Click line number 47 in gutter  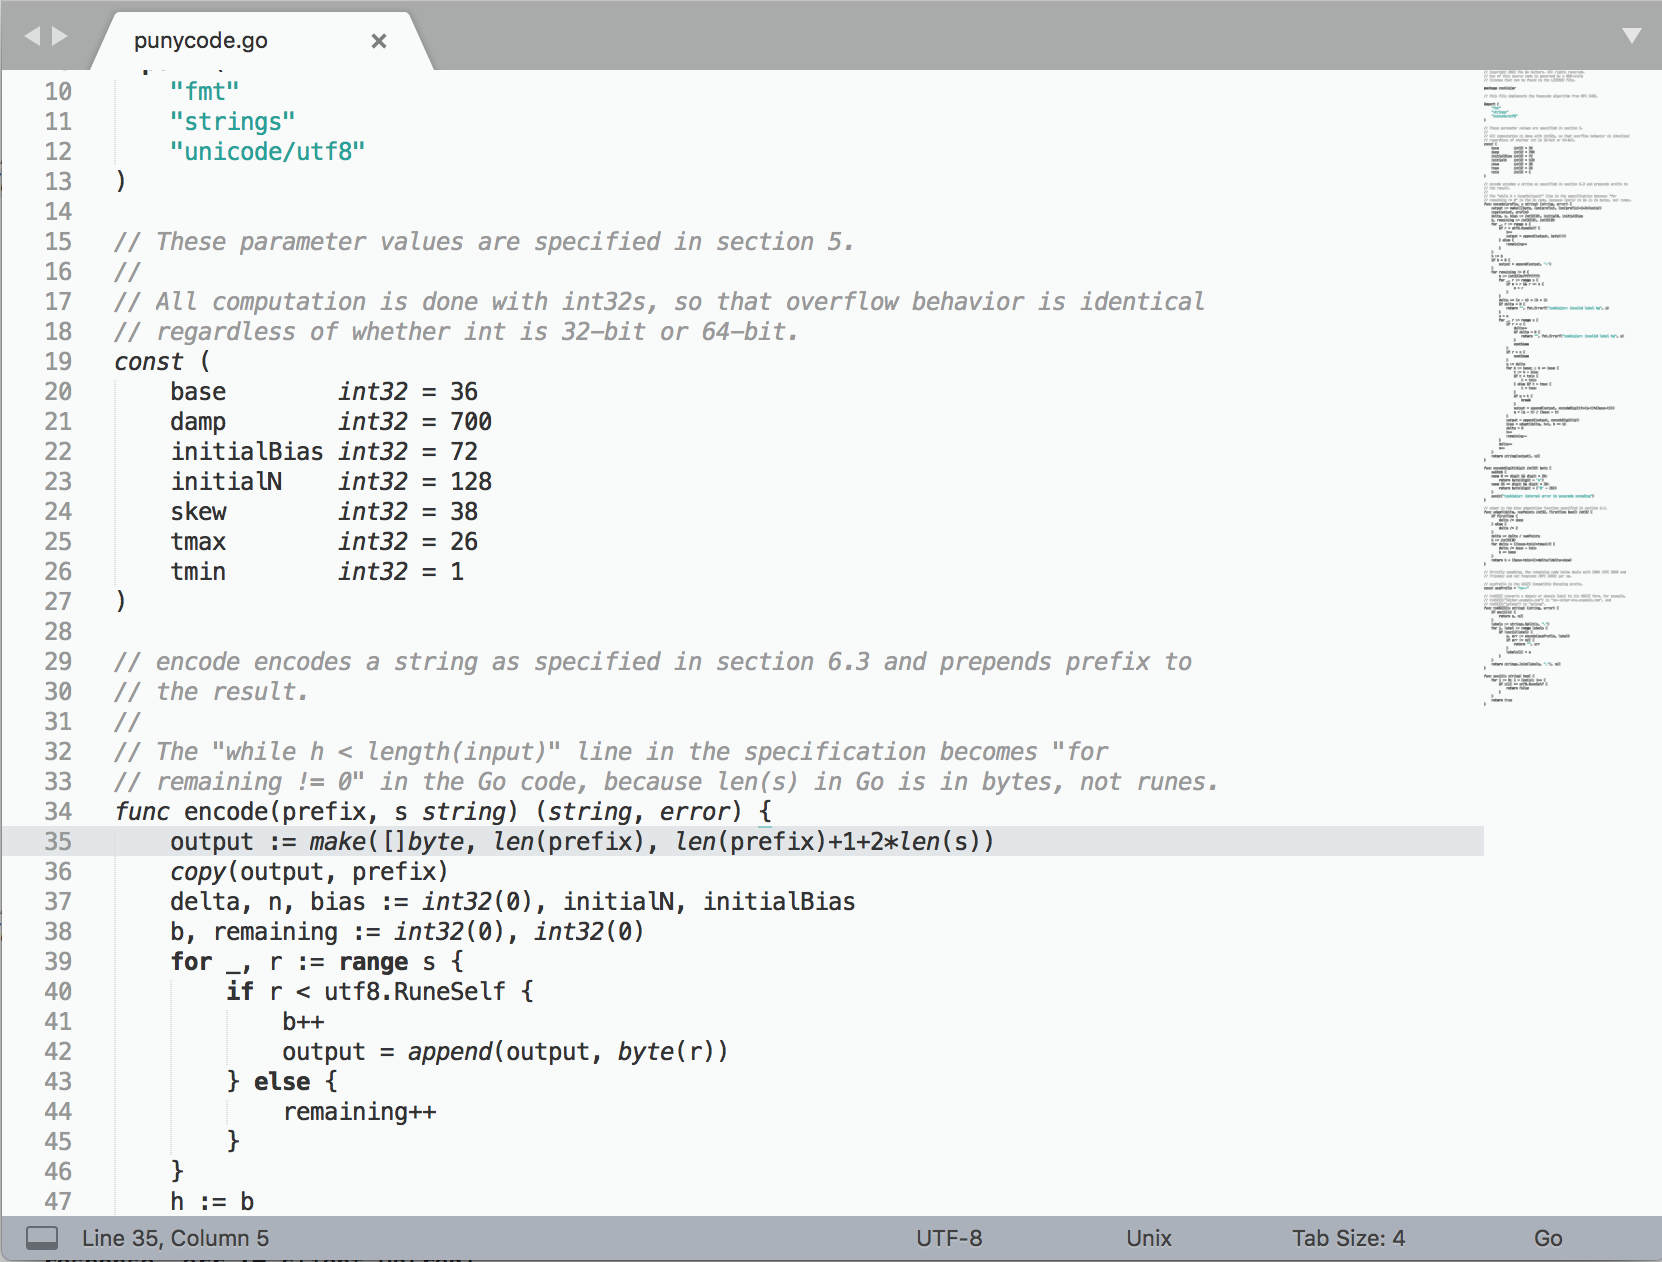coord(58,1202)
